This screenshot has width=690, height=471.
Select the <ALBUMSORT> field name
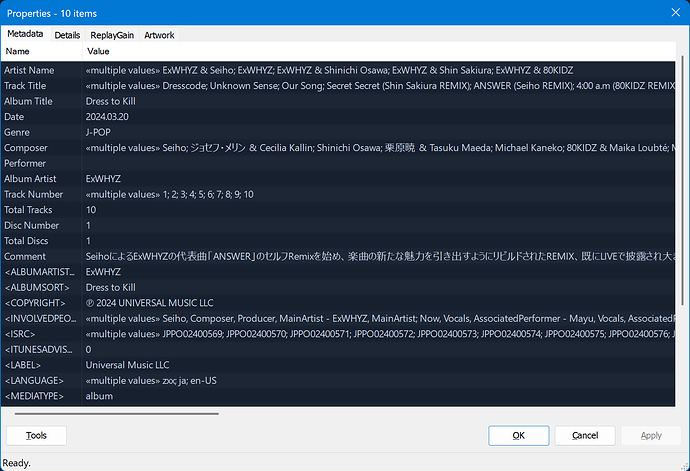coord(37,287)
